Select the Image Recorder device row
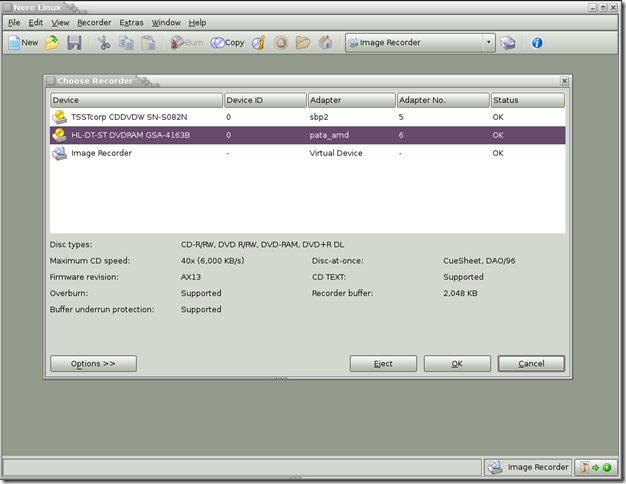The image size is (626, 484). pos(307,153)
